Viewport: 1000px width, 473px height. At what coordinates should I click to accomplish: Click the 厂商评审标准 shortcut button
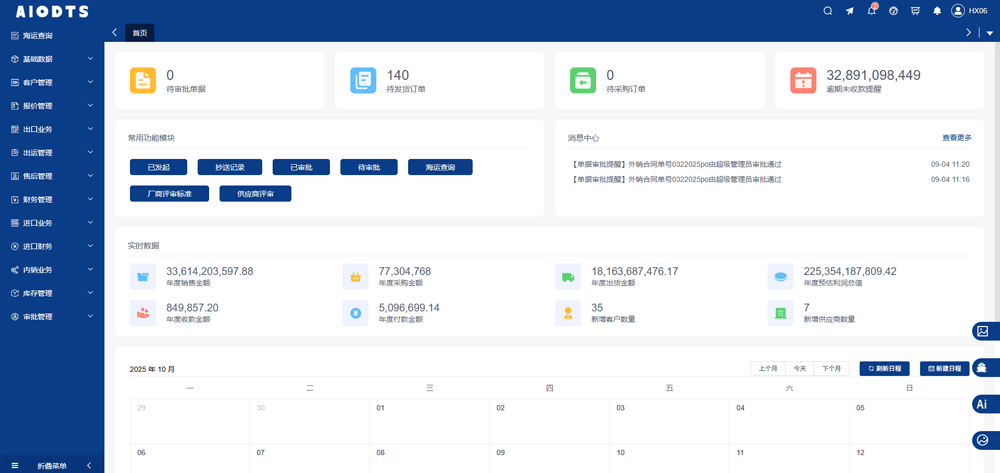pyautogui.click(x=169, y=194)
